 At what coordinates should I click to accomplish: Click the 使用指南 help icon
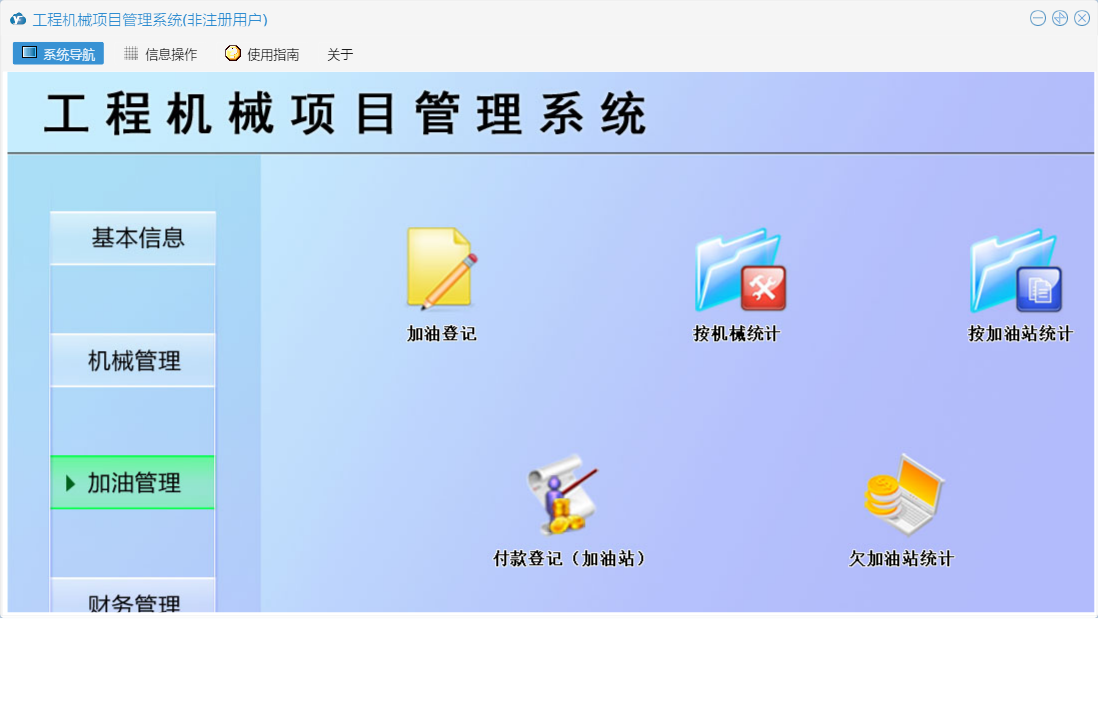[232, 53]
